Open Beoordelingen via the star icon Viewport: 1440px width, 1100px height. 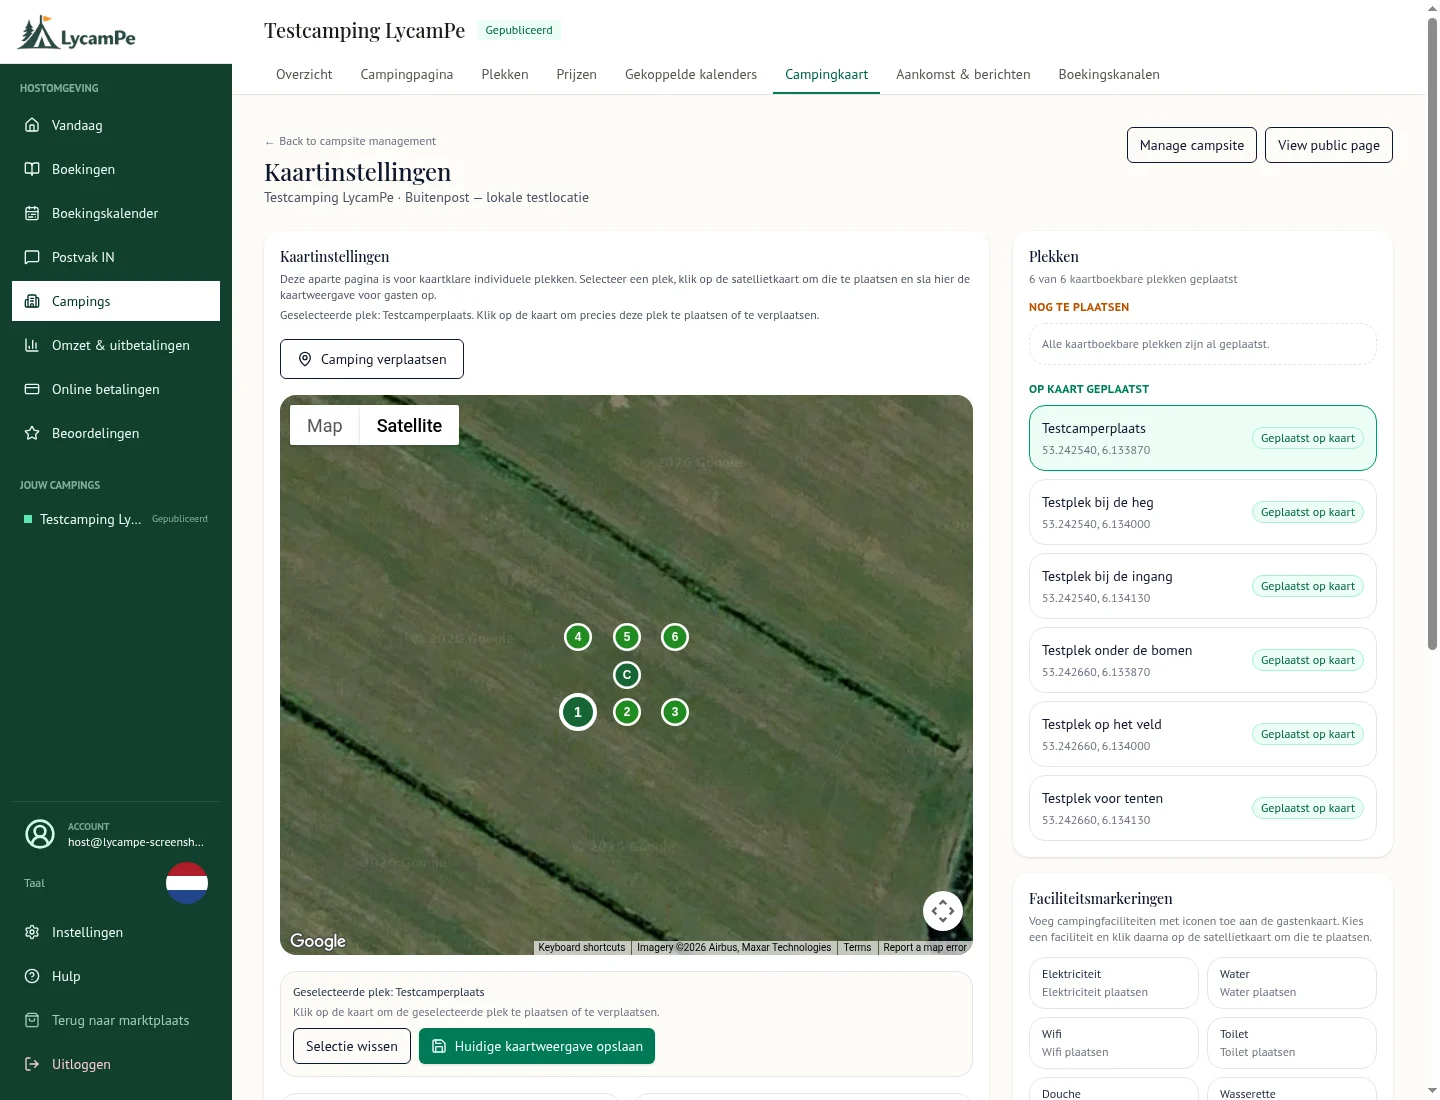pyautogui.click(x=32, y=433)
